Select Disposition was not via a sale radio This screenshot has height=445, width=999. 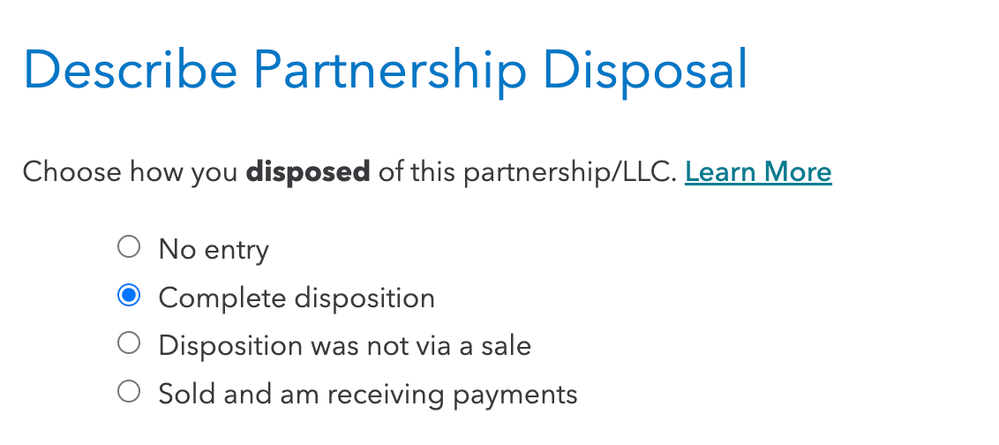[x=129, y=343]
